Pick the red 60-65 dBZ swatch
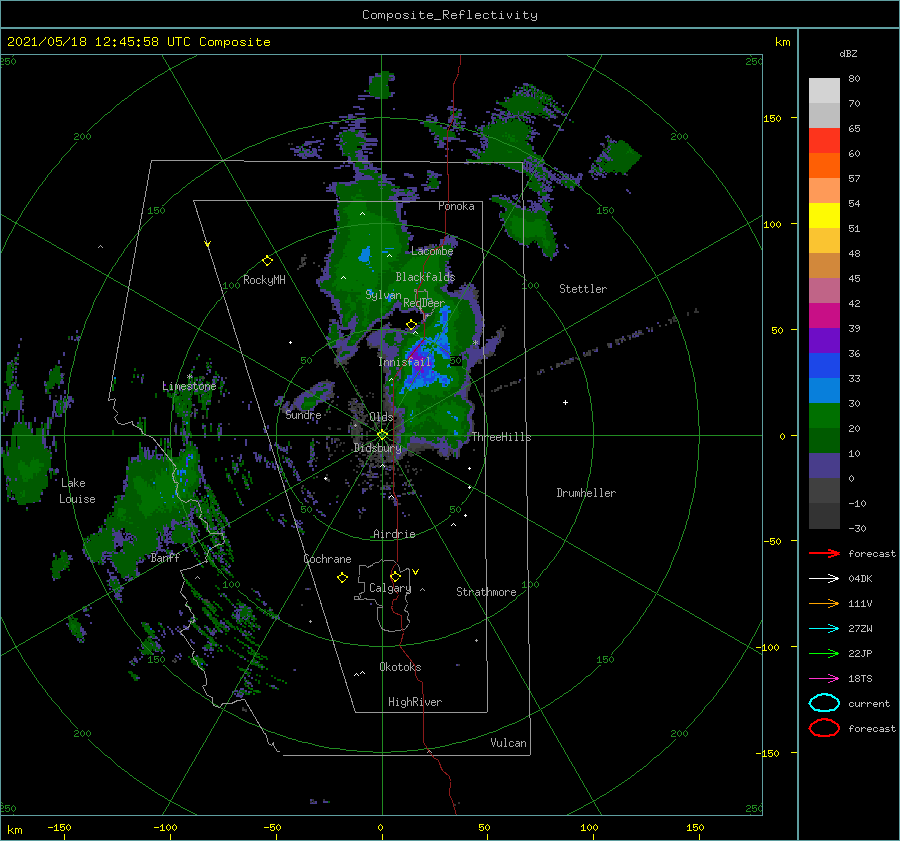 tap(824, 141)
